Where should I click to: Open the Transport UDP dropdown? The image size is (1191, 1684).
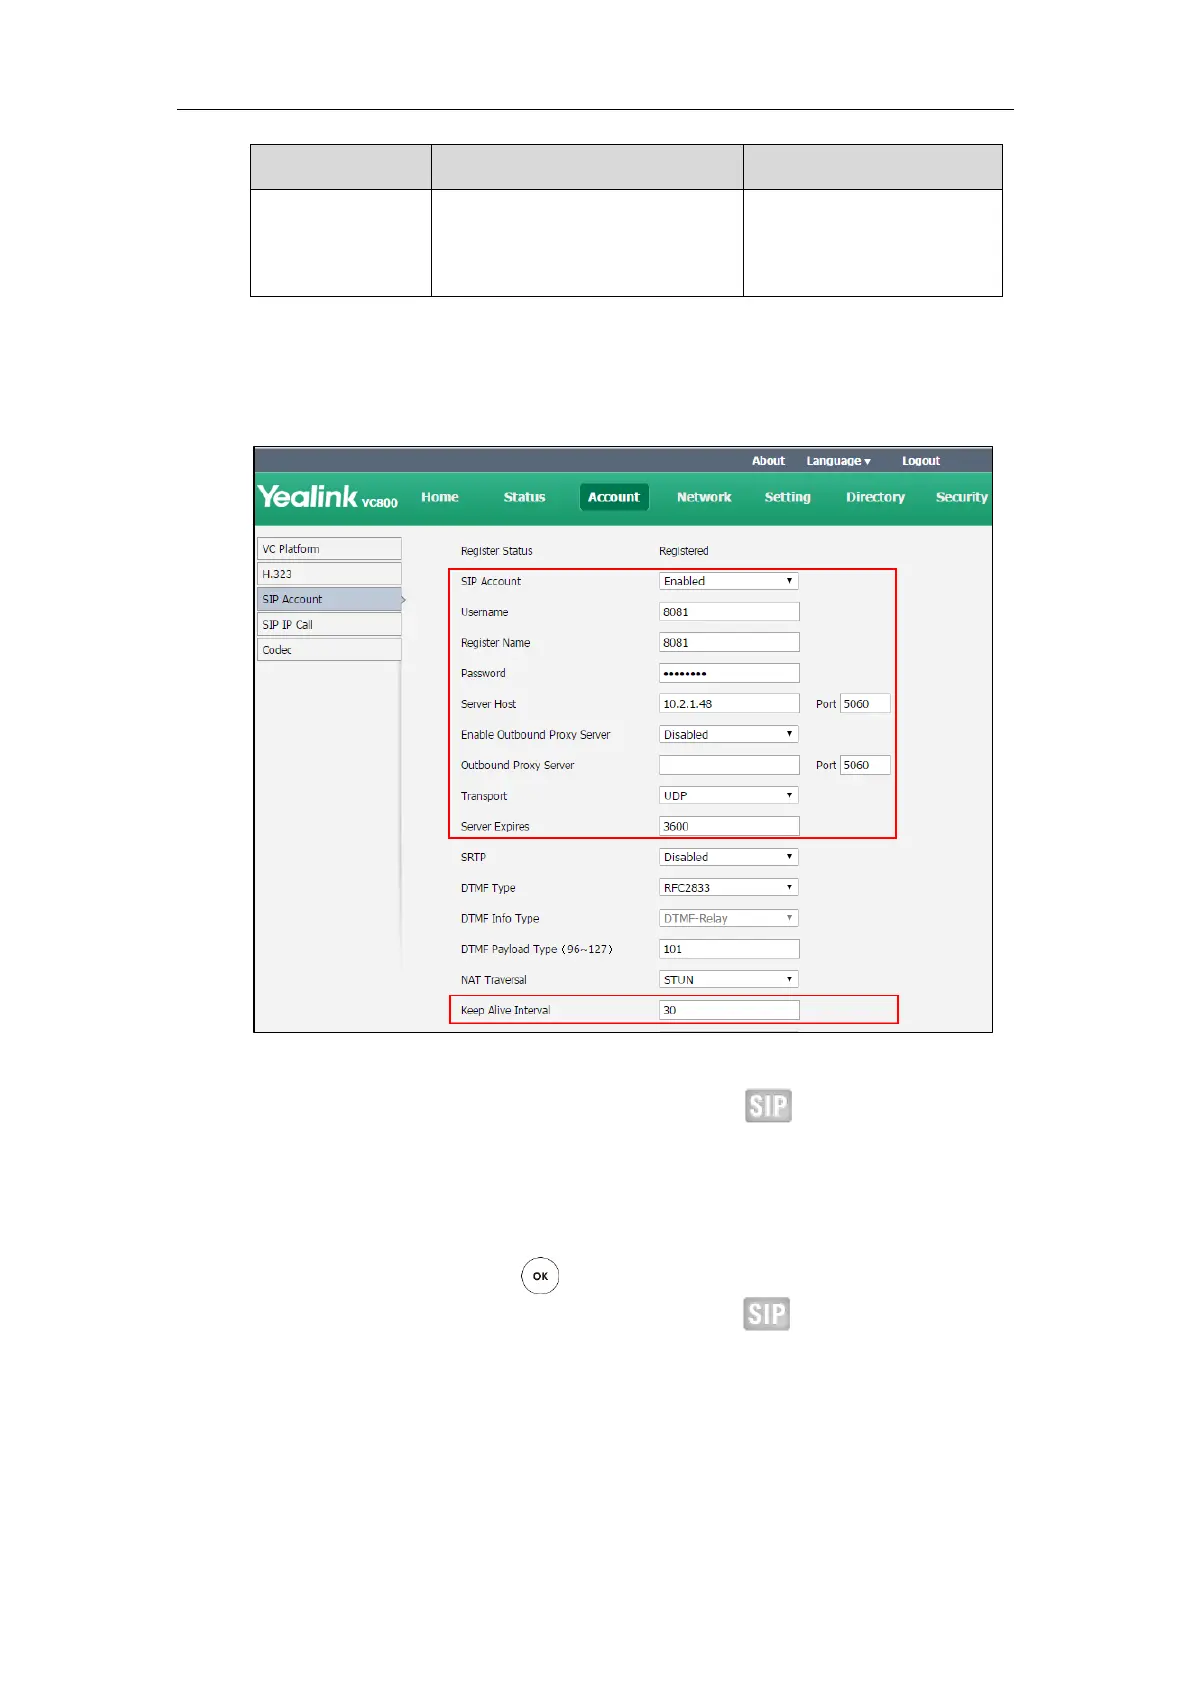(729, 796)
